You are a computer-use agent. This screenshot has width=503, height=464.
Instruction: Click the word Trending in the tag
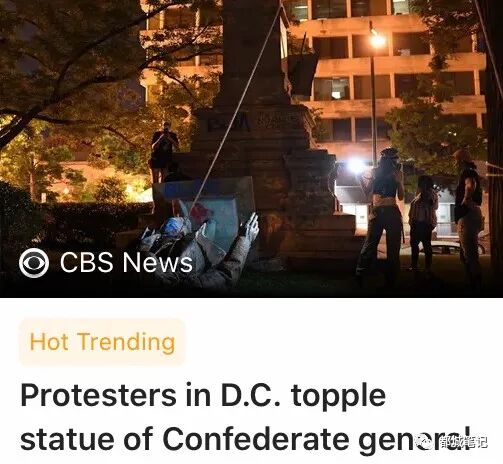point(126,342)
